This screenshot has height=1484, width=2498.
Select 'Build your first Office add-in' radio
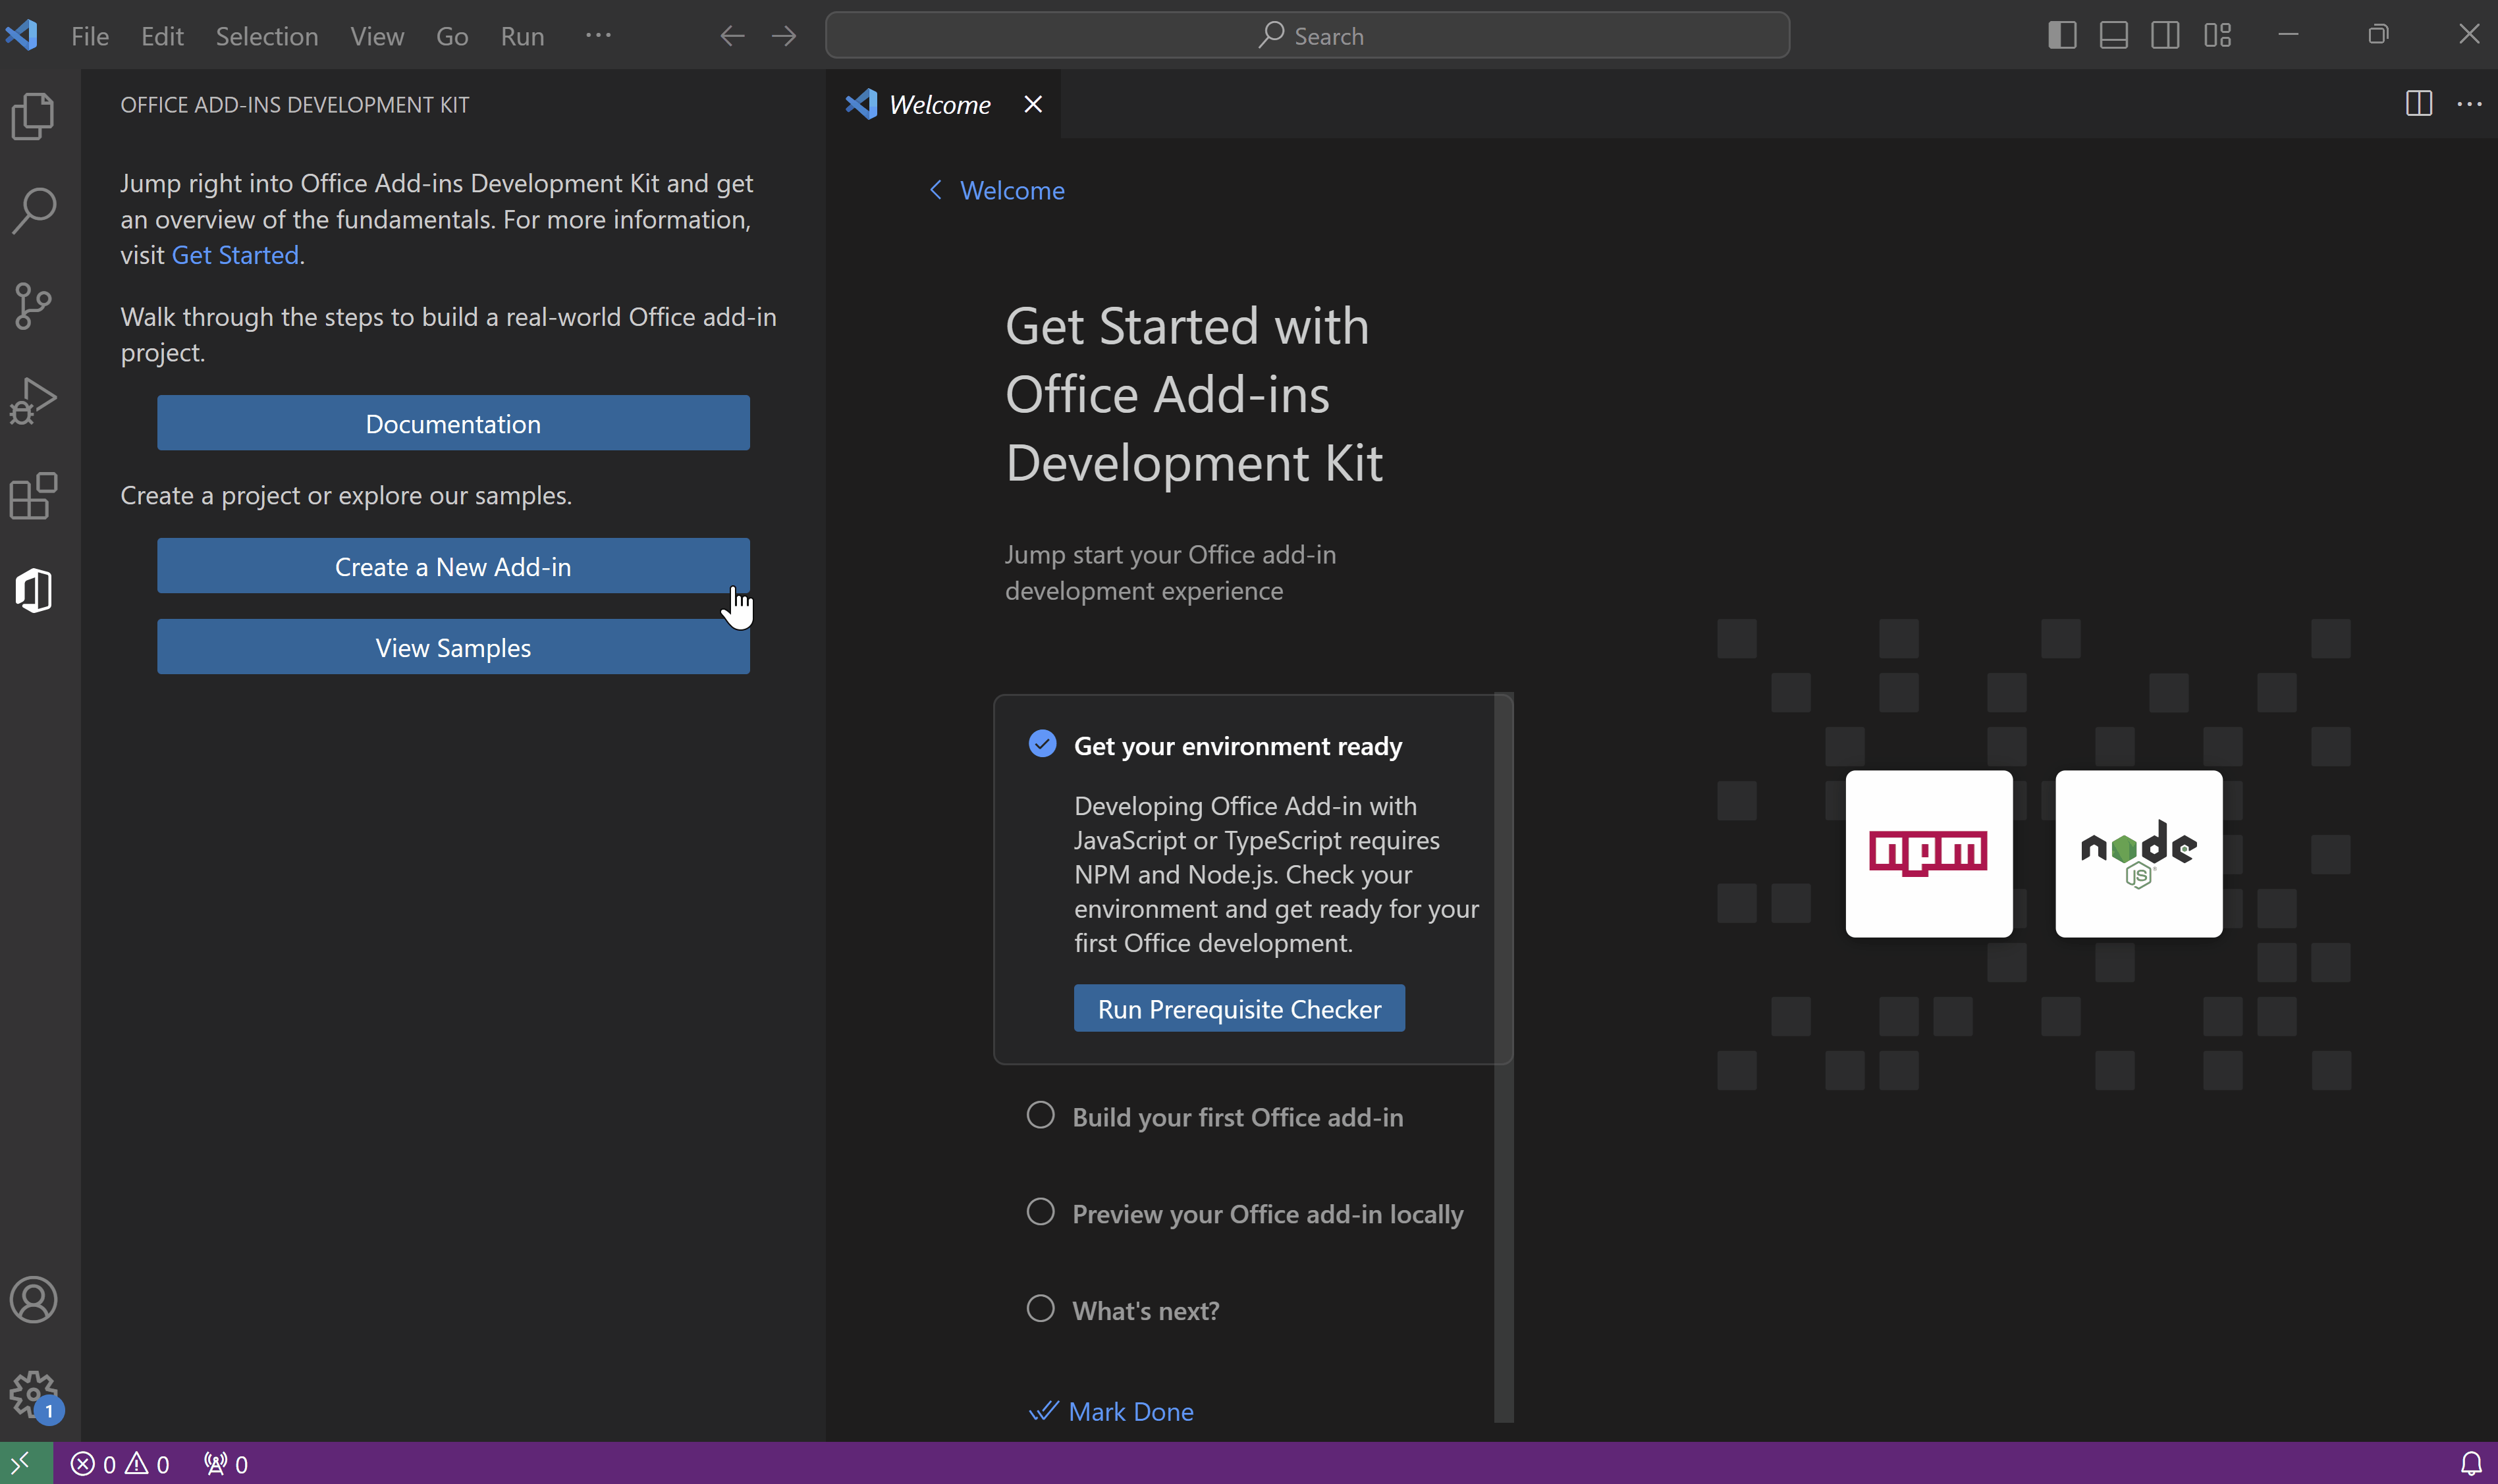click(x=1039, y=1115)
